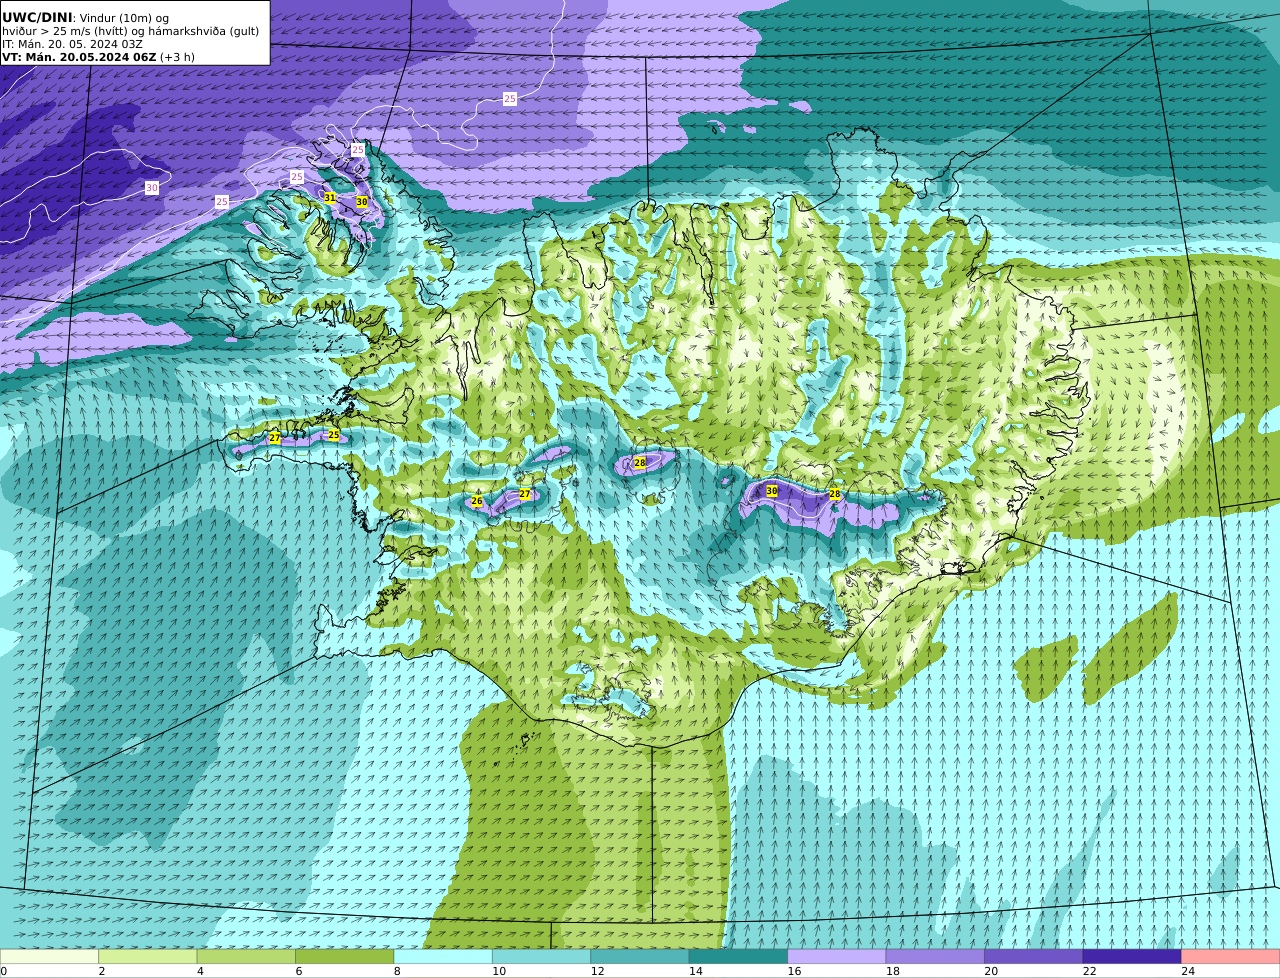Image resolution: width=1280 pixels, height=978 pixels.
Task: Pick the legend swatch between 0 and 2
Action: pyautogui.click(x=49, y=956)
